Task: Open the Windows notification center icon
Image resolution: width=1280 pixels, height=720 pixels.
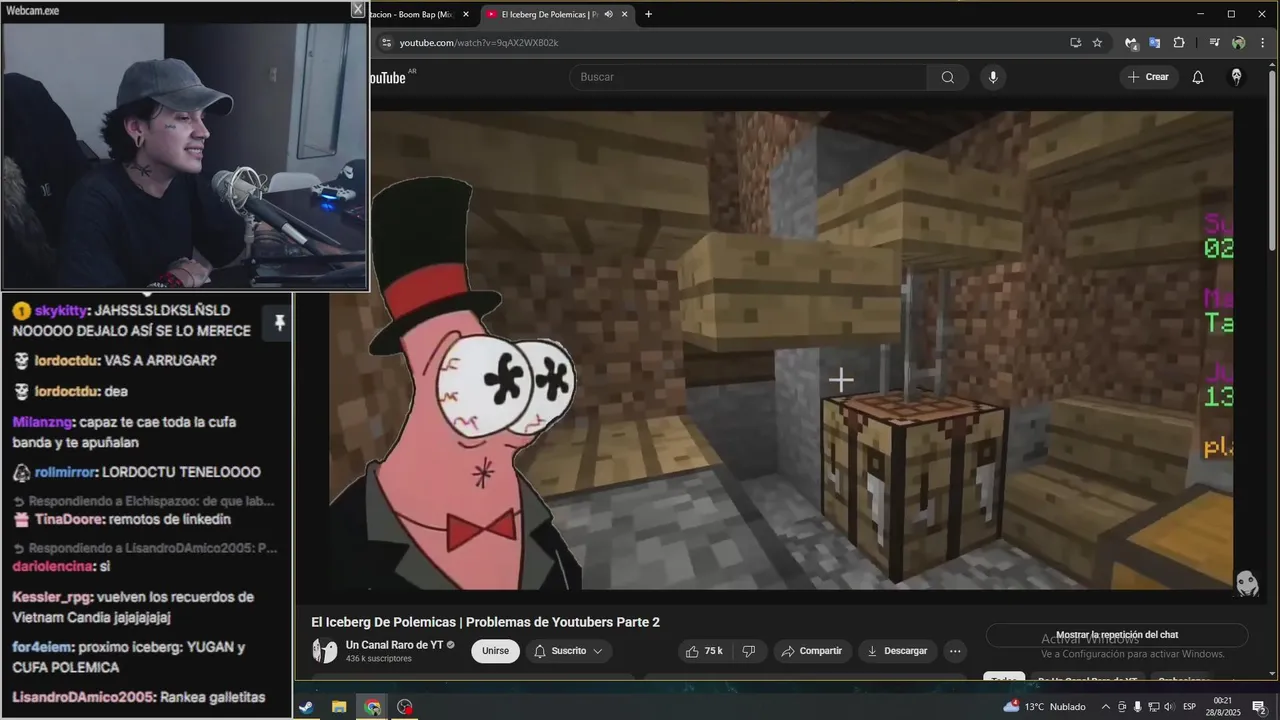Action: 1259,707
